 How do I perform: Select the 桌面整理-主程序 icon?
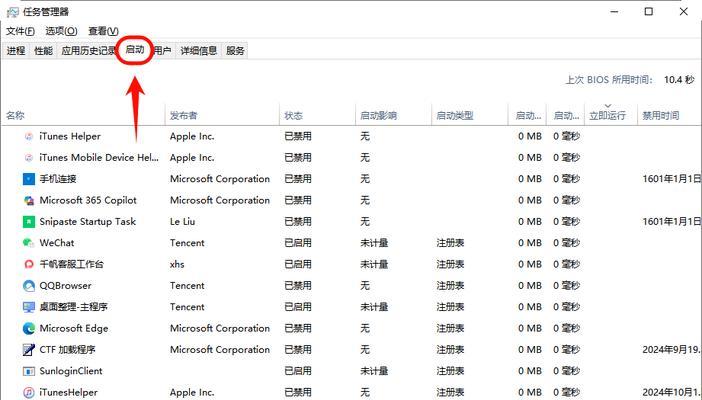(29, 307)
